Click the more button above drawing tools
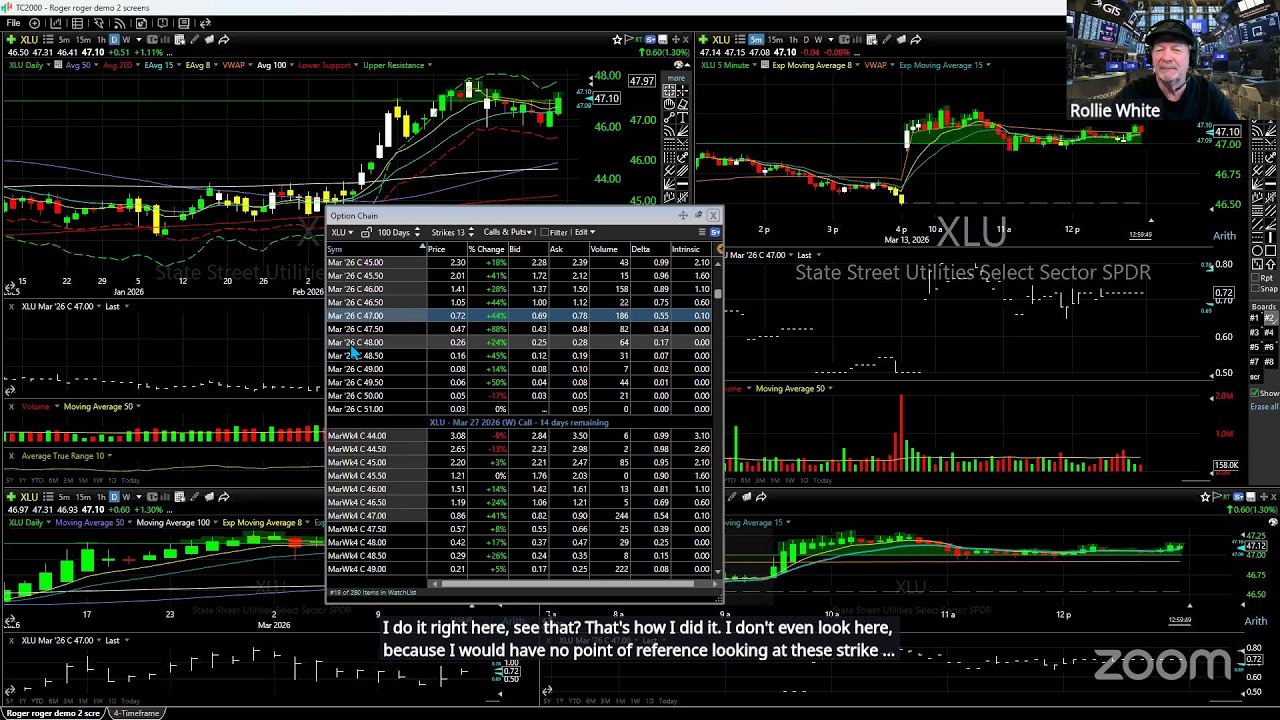The height and width of the screenshot is (720, 1280). pos(677,78)
